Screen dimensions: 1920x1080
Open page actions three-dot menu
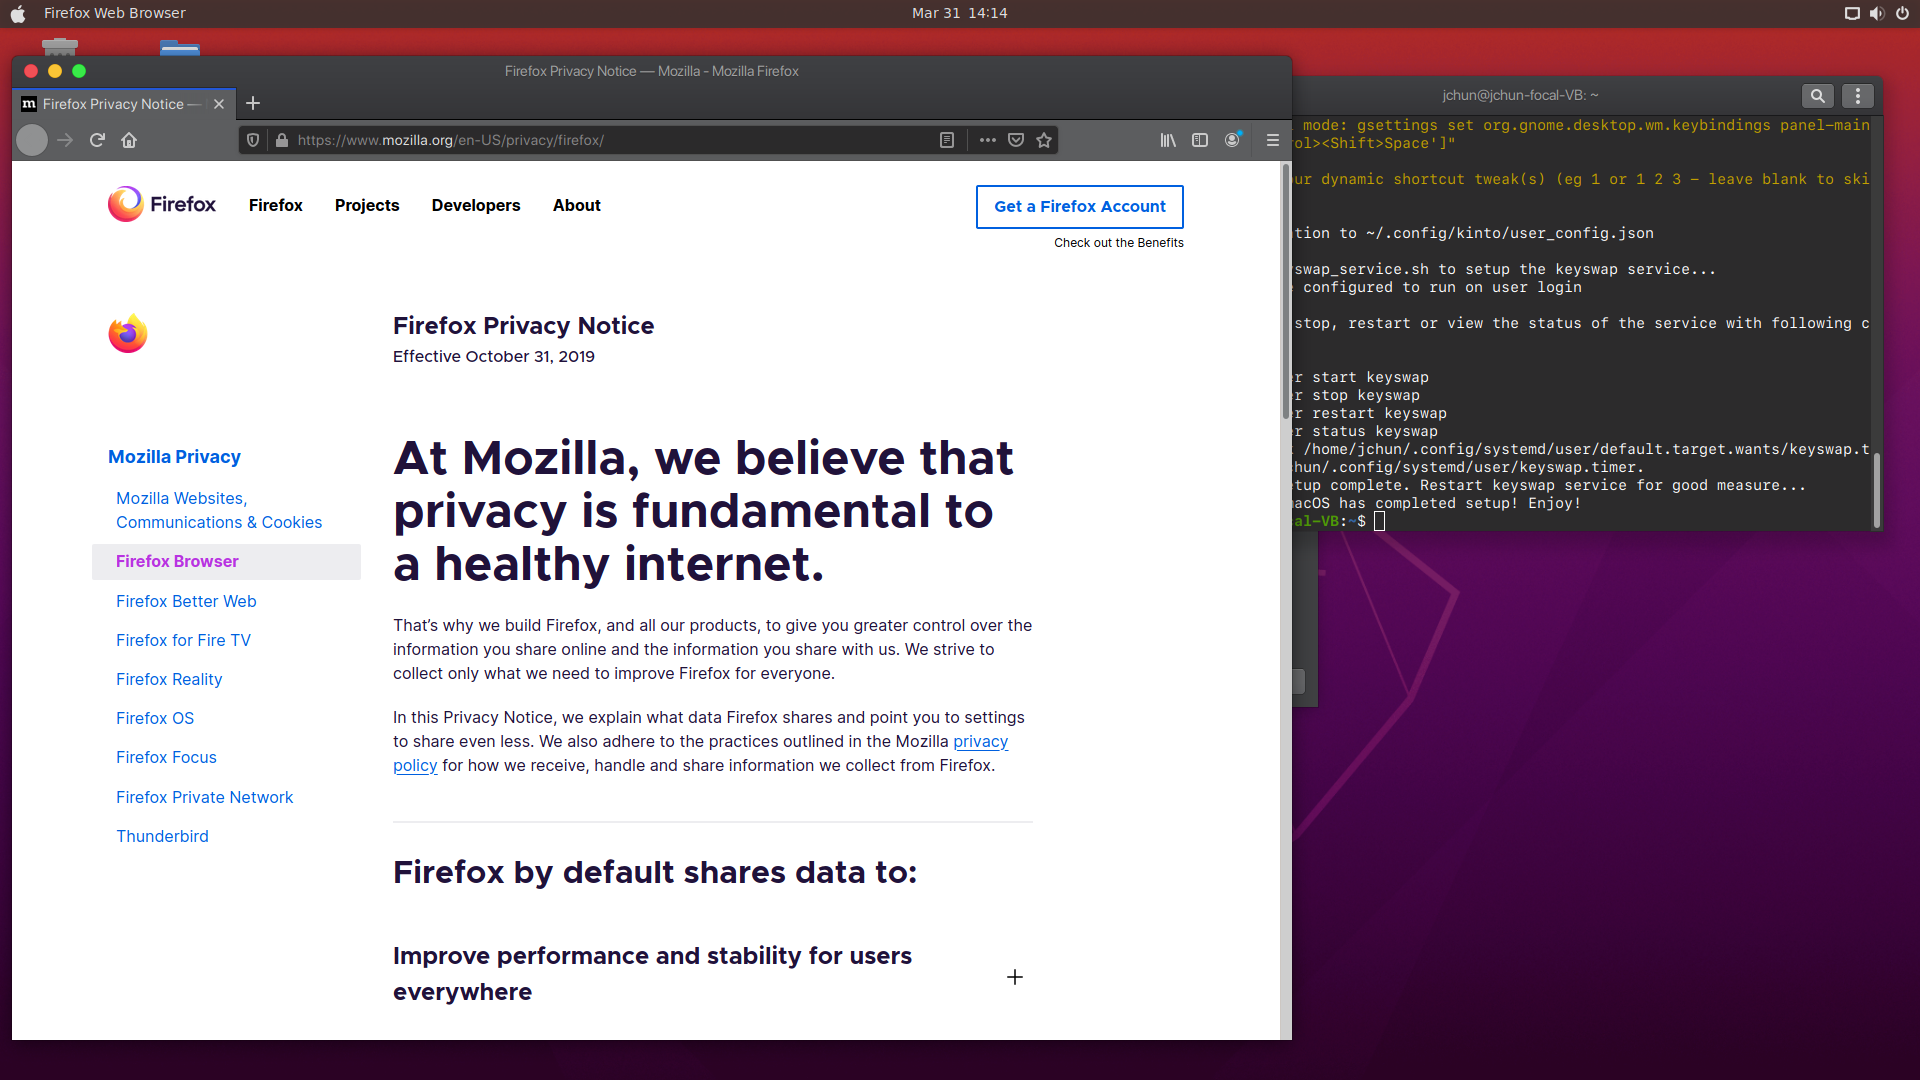point(987,140)
